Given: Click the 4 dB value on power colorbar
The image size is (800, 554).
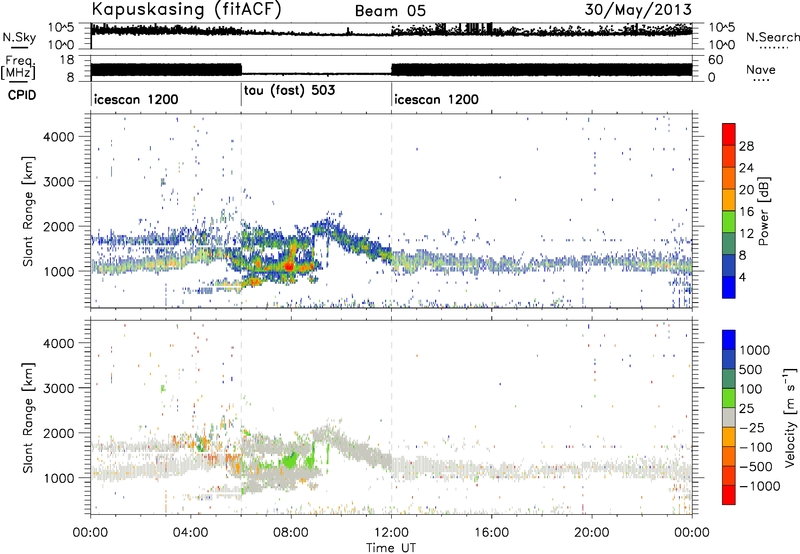Looking at the screenshot, I should 744,277.
